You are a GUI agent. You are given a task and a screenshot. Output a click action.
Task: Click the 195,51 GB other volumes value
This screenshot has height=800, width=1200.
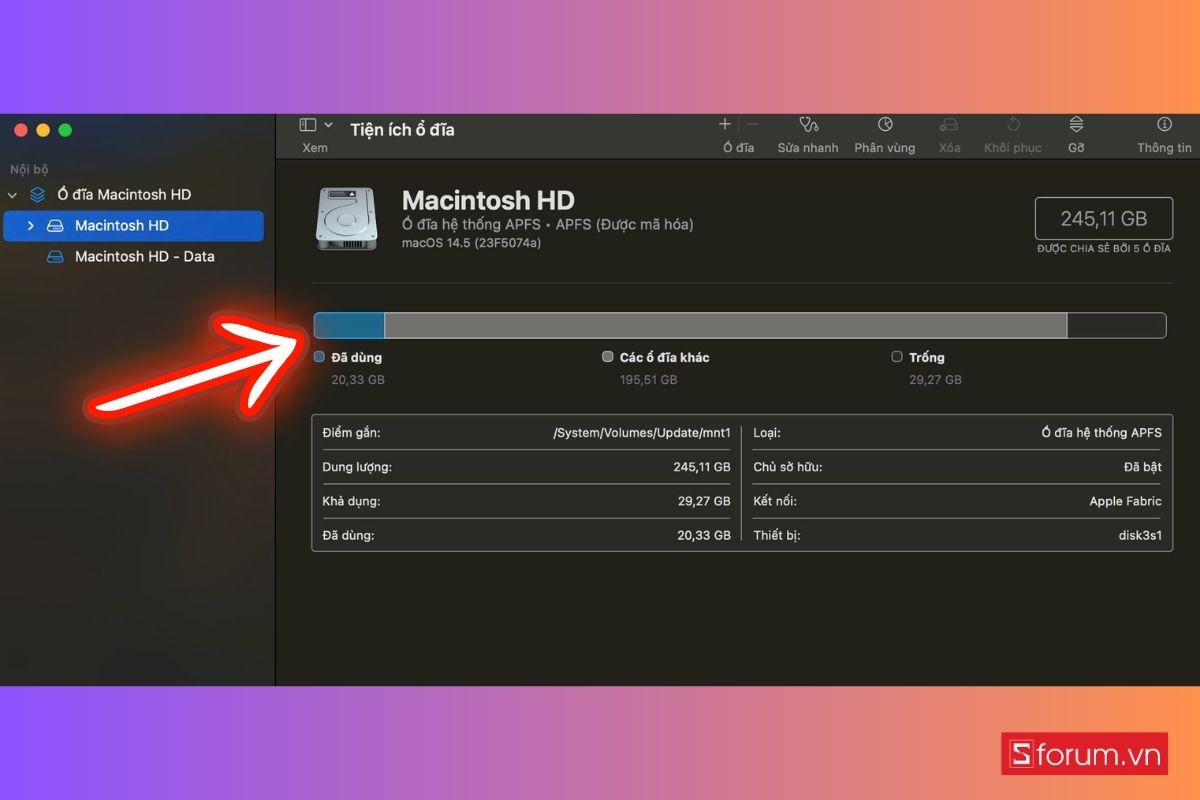(648, 380)
